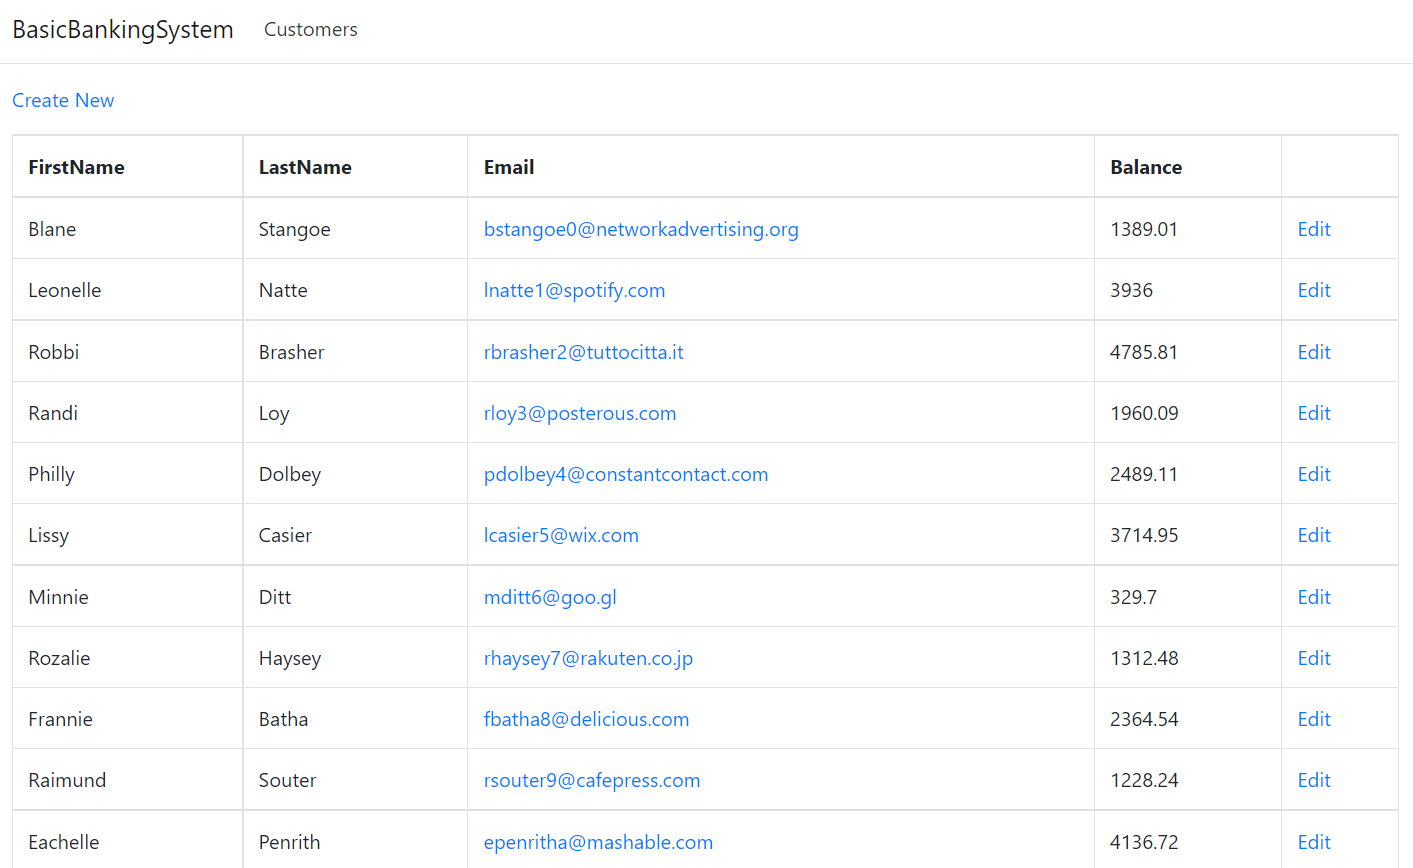Edit the customer Eachelle Penrith
This screenshot has height=868, width=1413.
coord(1313,841)
